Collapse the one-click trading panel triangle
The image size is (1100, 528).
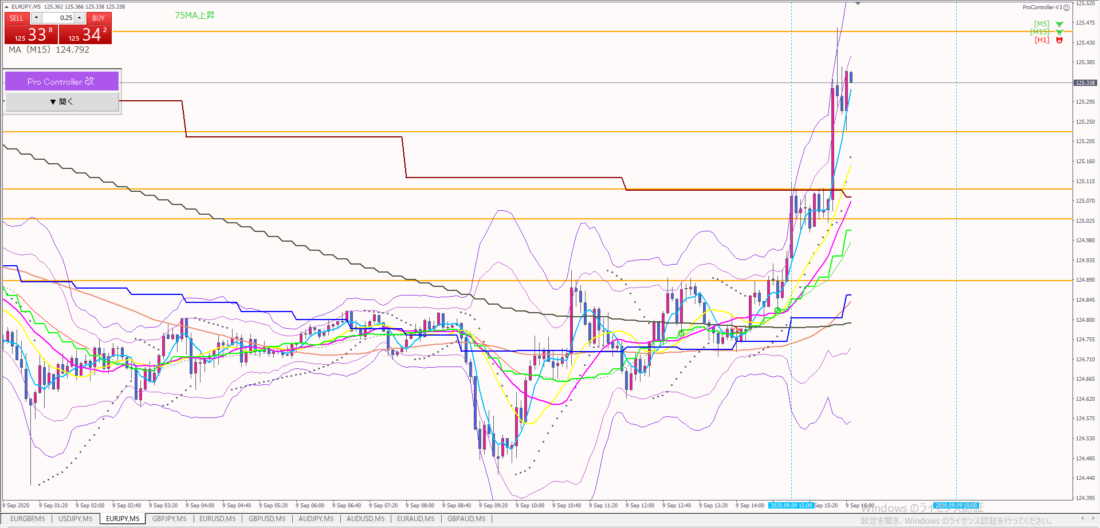point(6,7)
